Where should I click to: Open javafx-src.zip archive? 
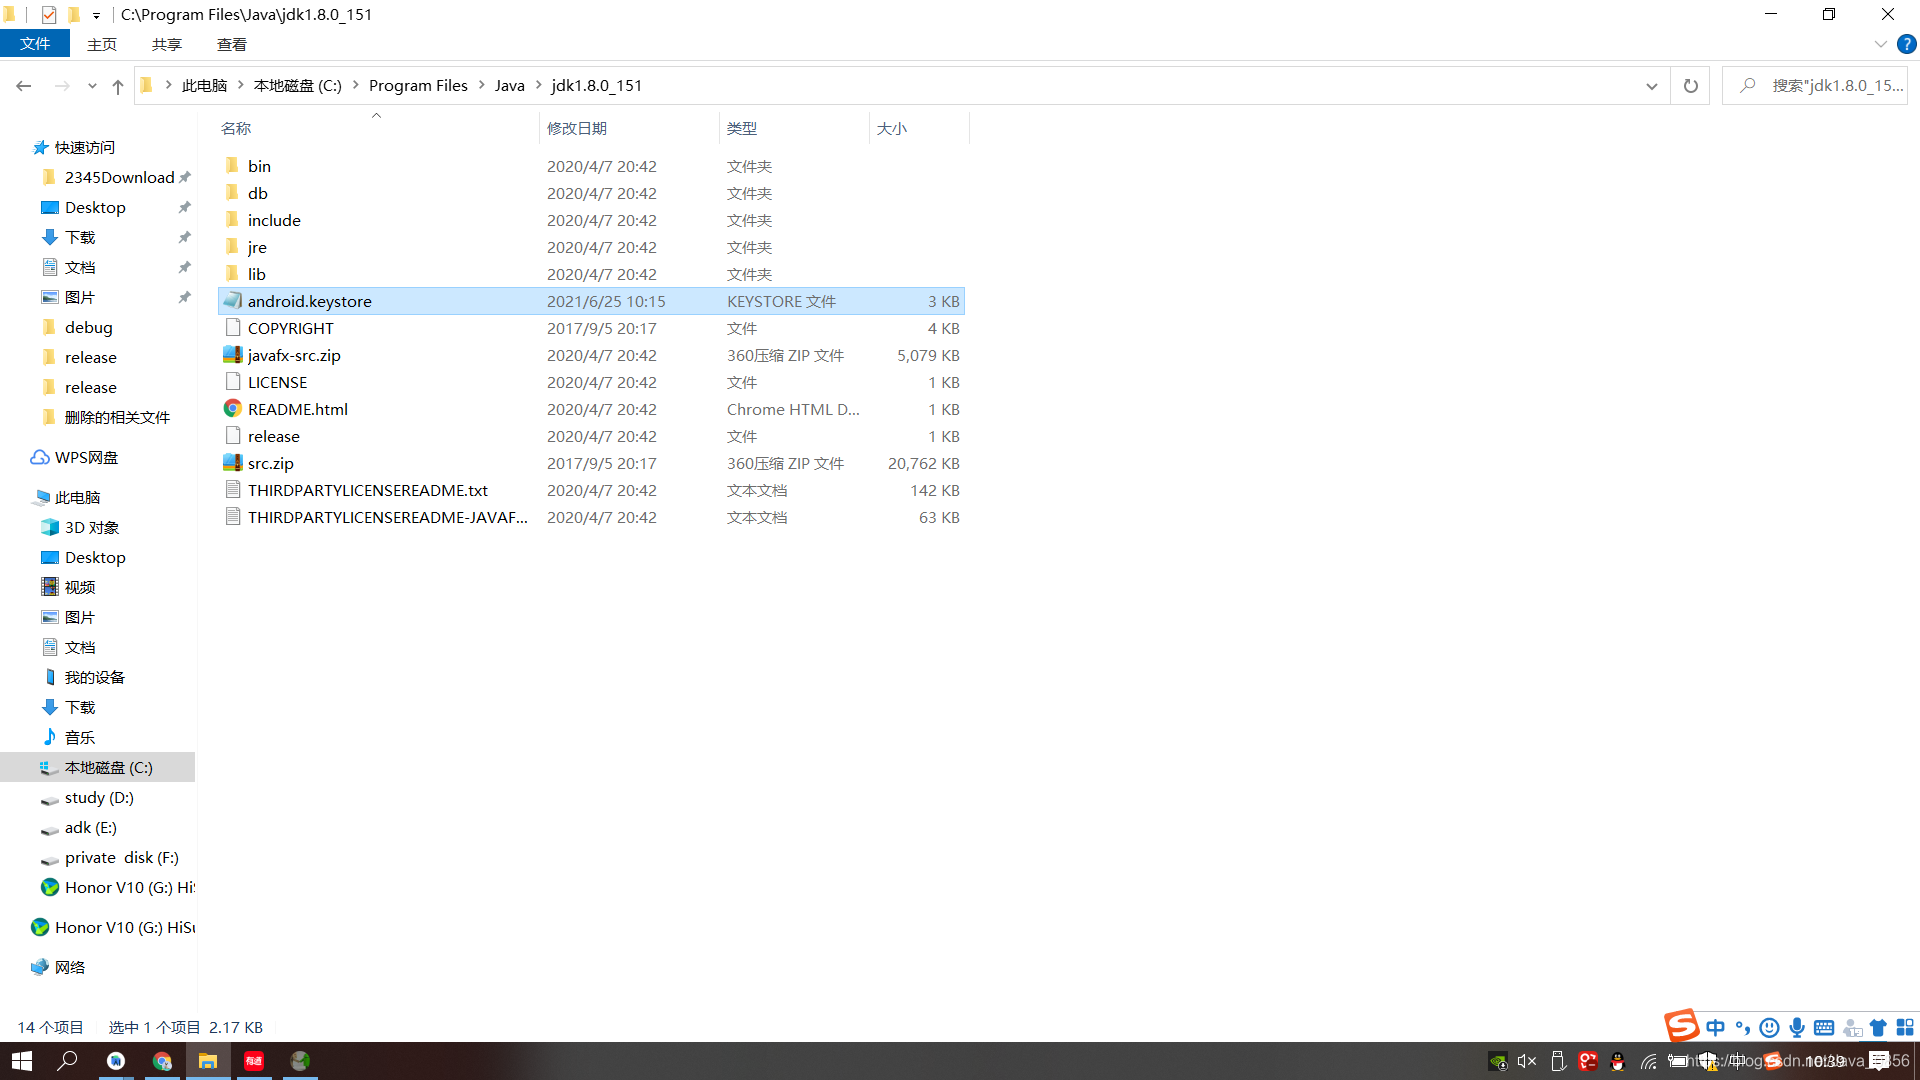tap(293, 355)
